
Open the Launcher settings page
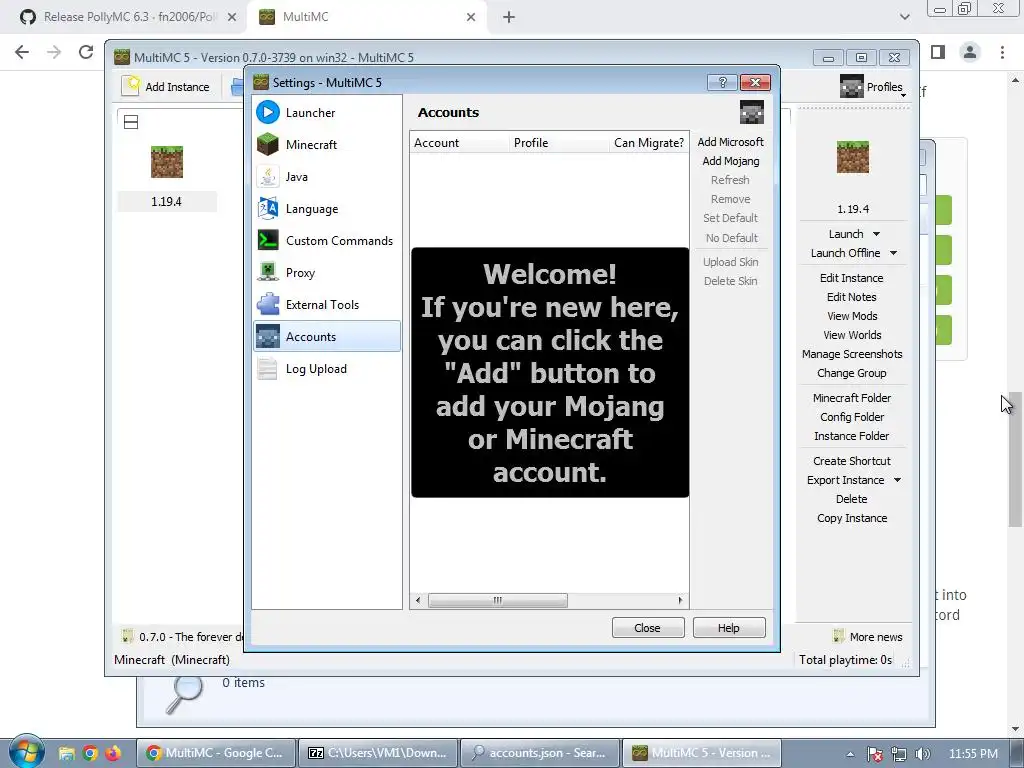[x=327, y=112]
